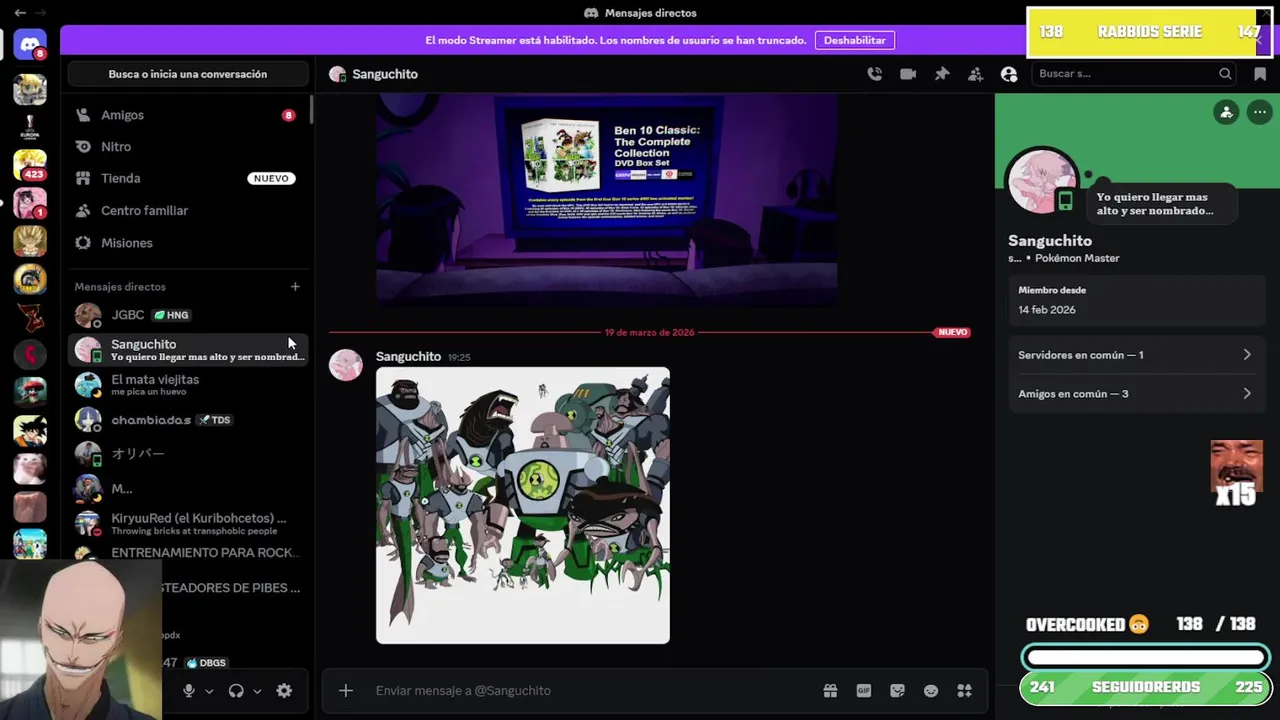The height and width of the screenshot is (720, 1280).
Task: Click the TDS tag next to chambiadas
Action: click(214, 420)
